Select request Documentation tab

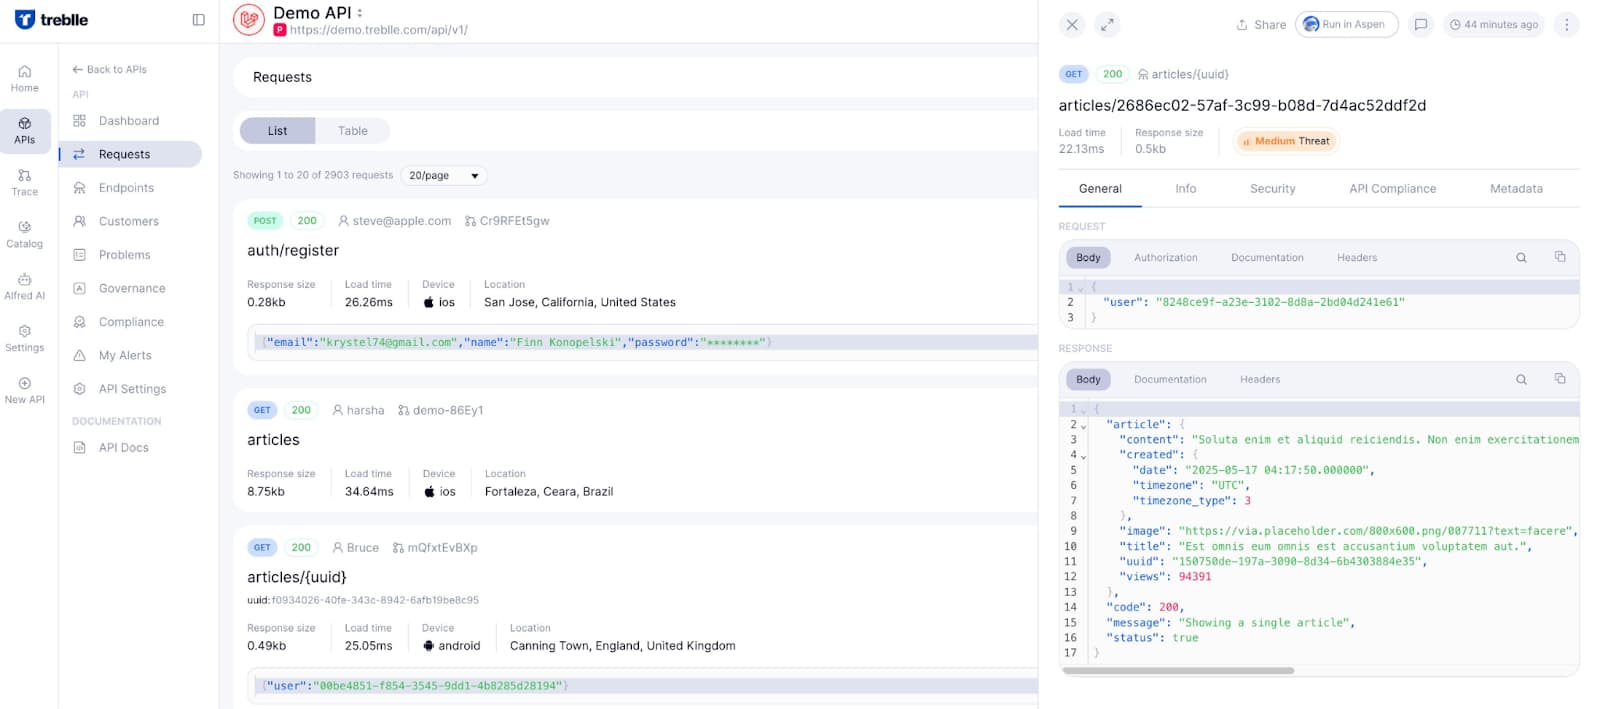[x=1267, y=258]
